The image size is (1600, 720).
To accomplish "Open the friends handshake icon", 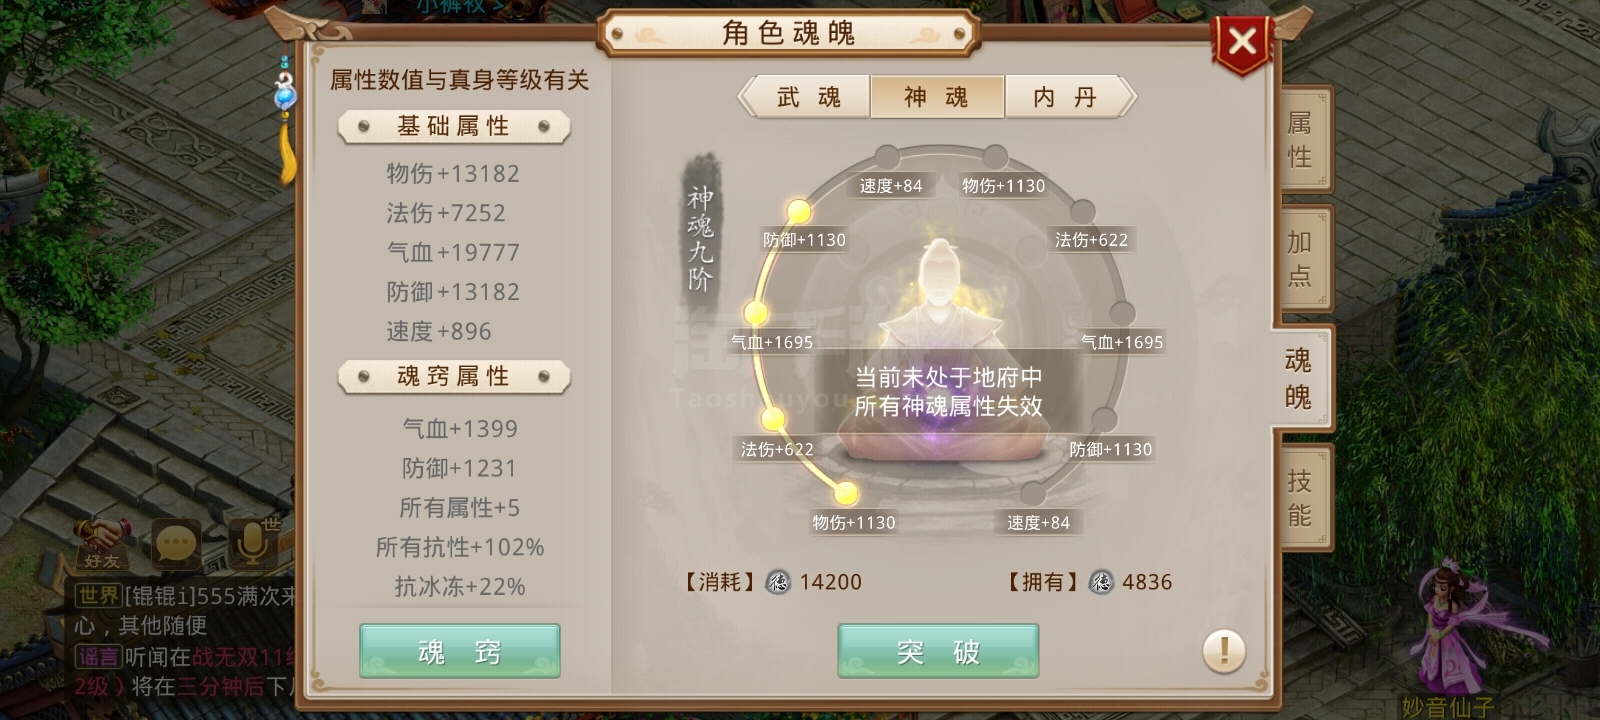I will coord(102,545).
